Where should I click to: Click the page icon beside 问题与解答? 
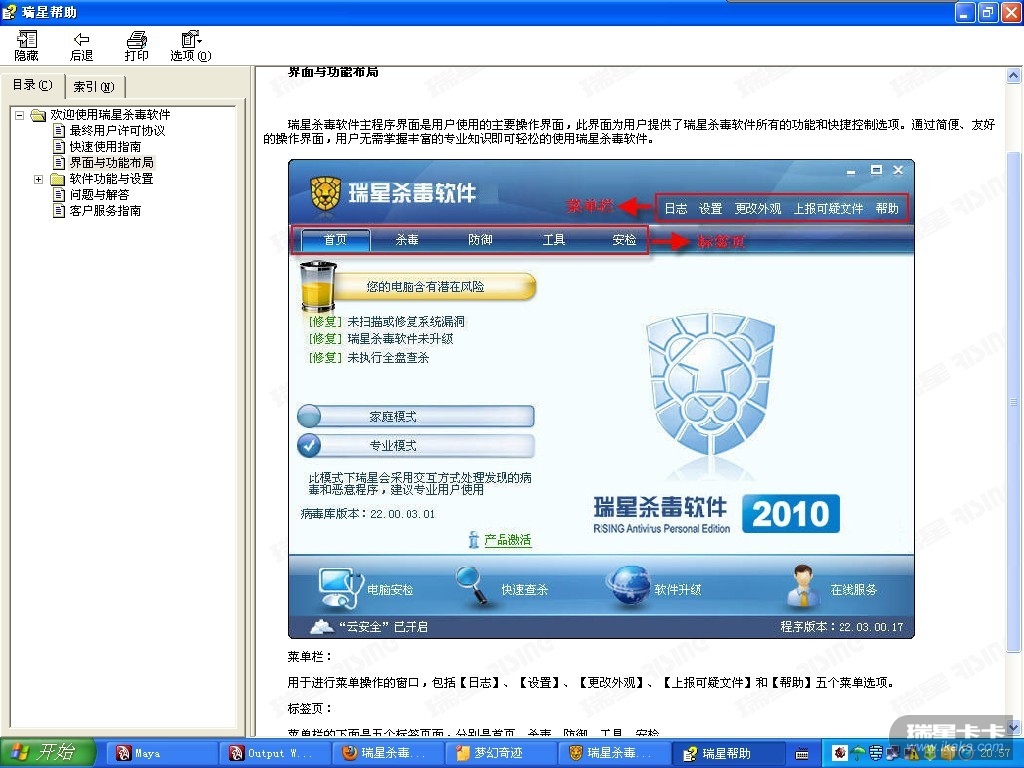click(59, 195)
